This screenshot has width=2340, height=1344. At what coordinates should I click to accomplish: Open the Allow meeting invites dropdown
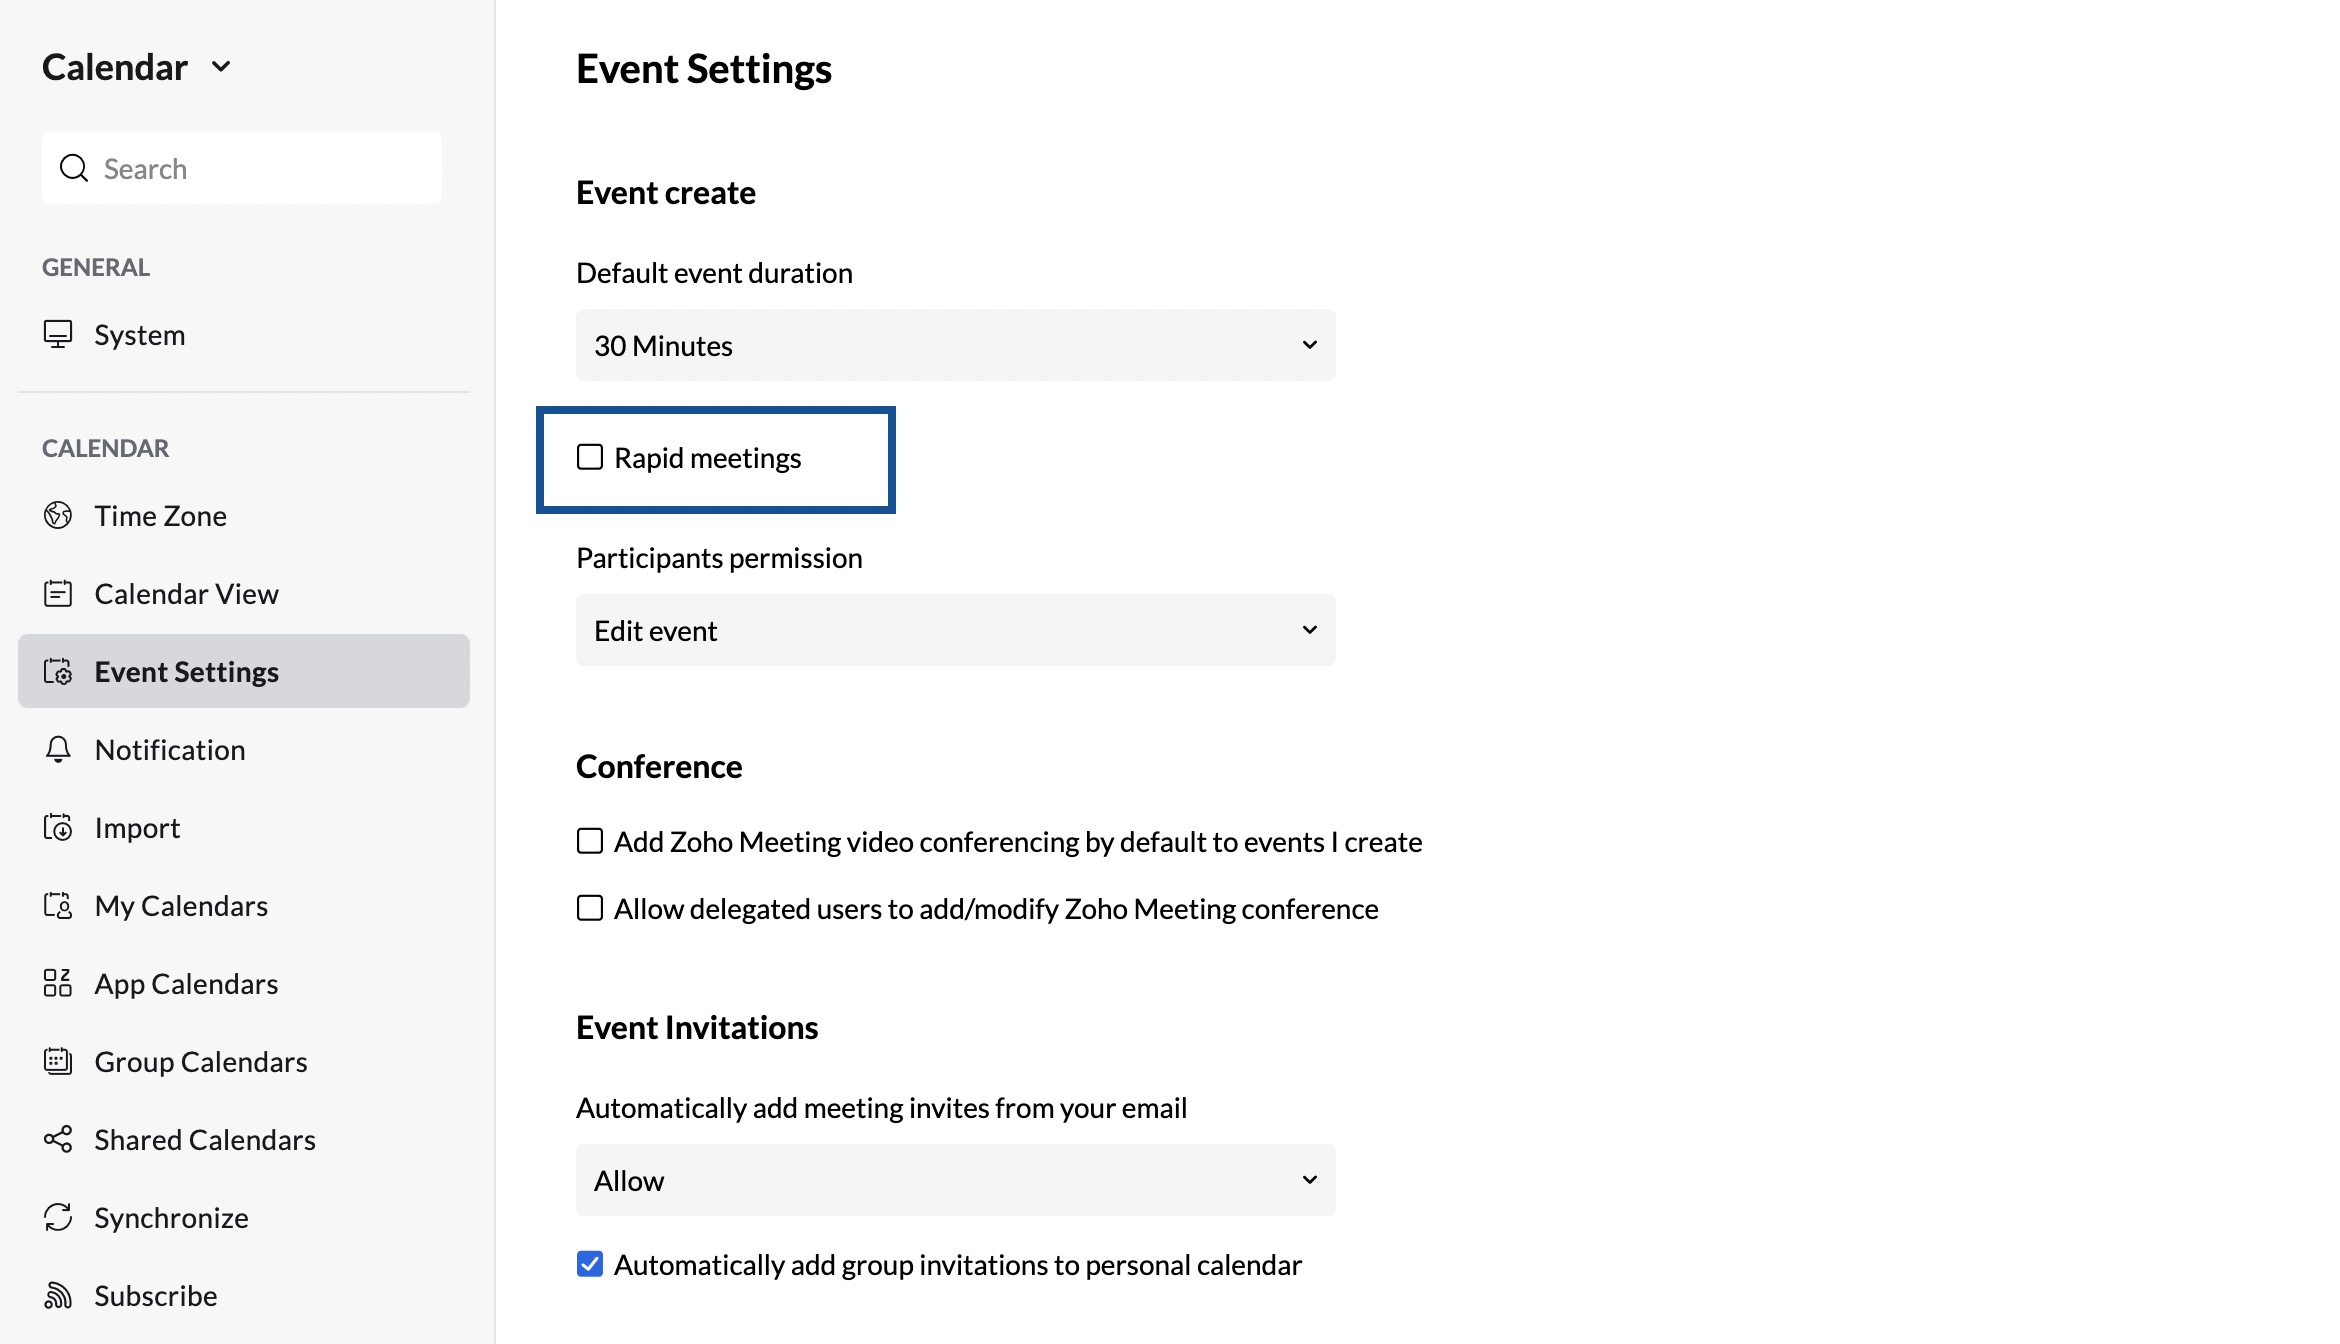tap(956, 1180)
